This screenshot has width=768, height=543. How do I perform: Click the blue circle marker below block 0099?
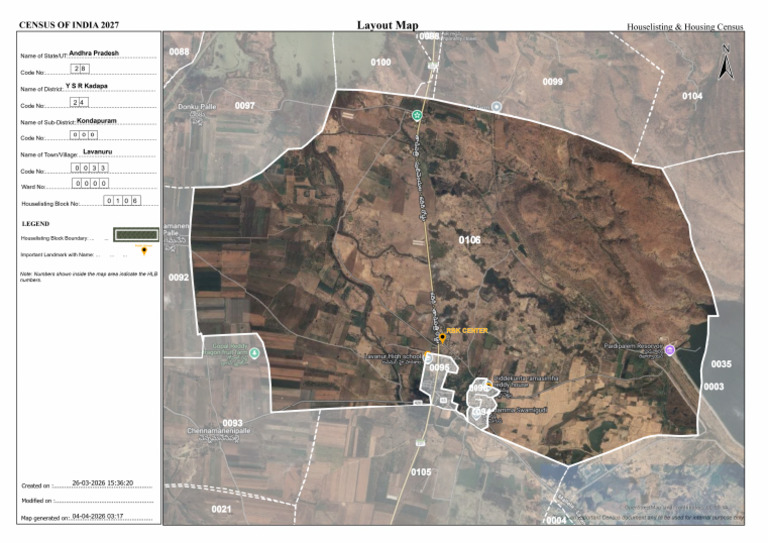[x=497, y=106]
